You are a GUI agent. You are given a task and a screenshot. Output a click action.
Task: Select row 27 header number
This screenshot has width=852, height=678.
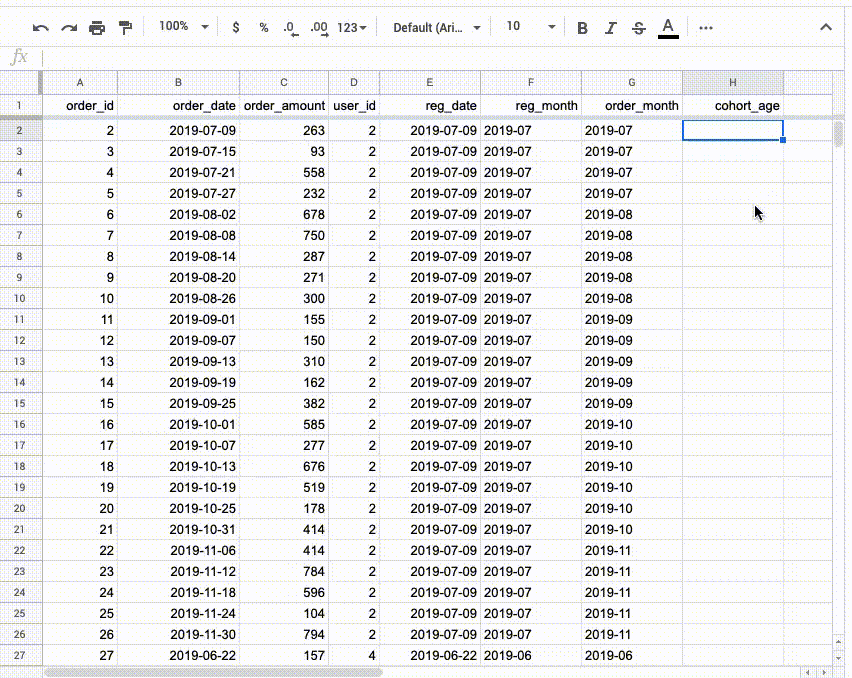[x=20, y=655]
